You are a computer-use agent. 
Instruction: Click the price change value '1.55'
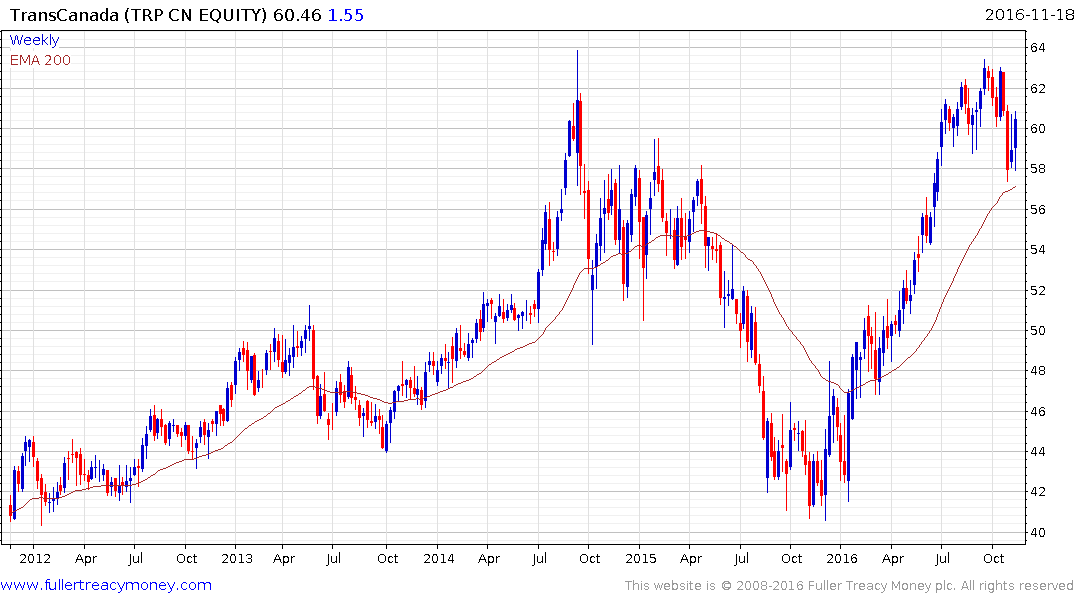[x=346, y=15]
